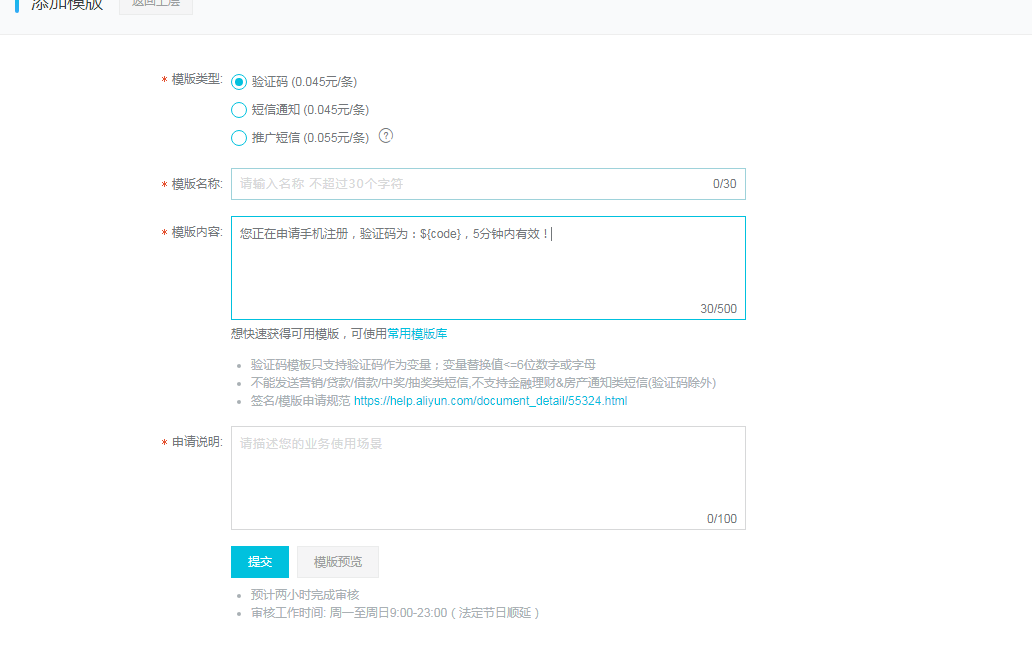Click the 0/100 character counter
The height and width of the screenshot is (647, 1032).
pos(721,519)
